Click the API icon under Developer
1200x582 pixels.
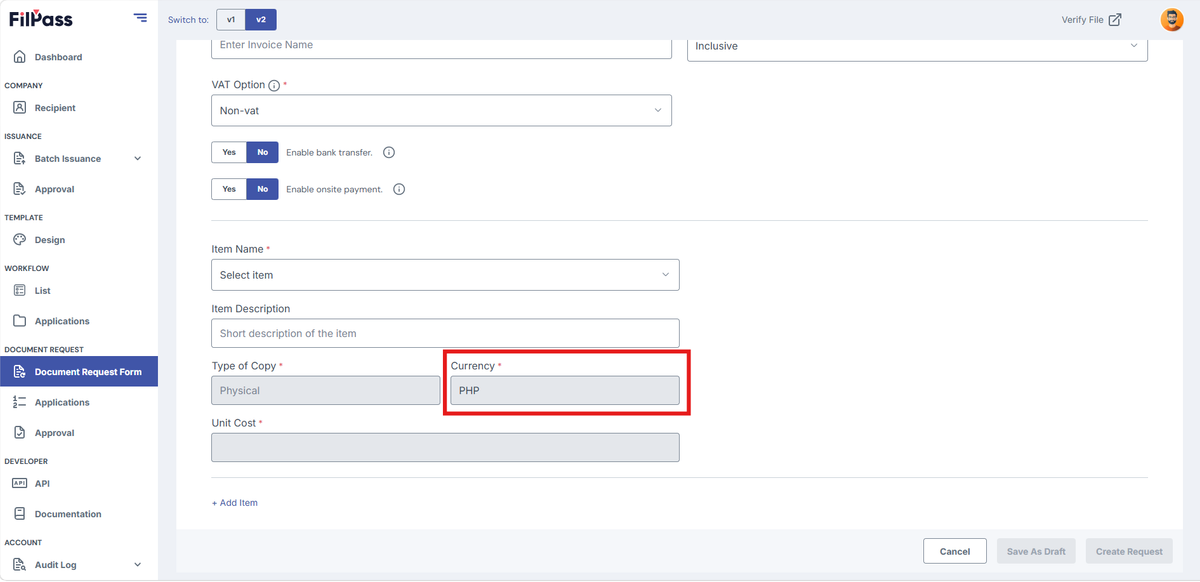click(19, 483)
